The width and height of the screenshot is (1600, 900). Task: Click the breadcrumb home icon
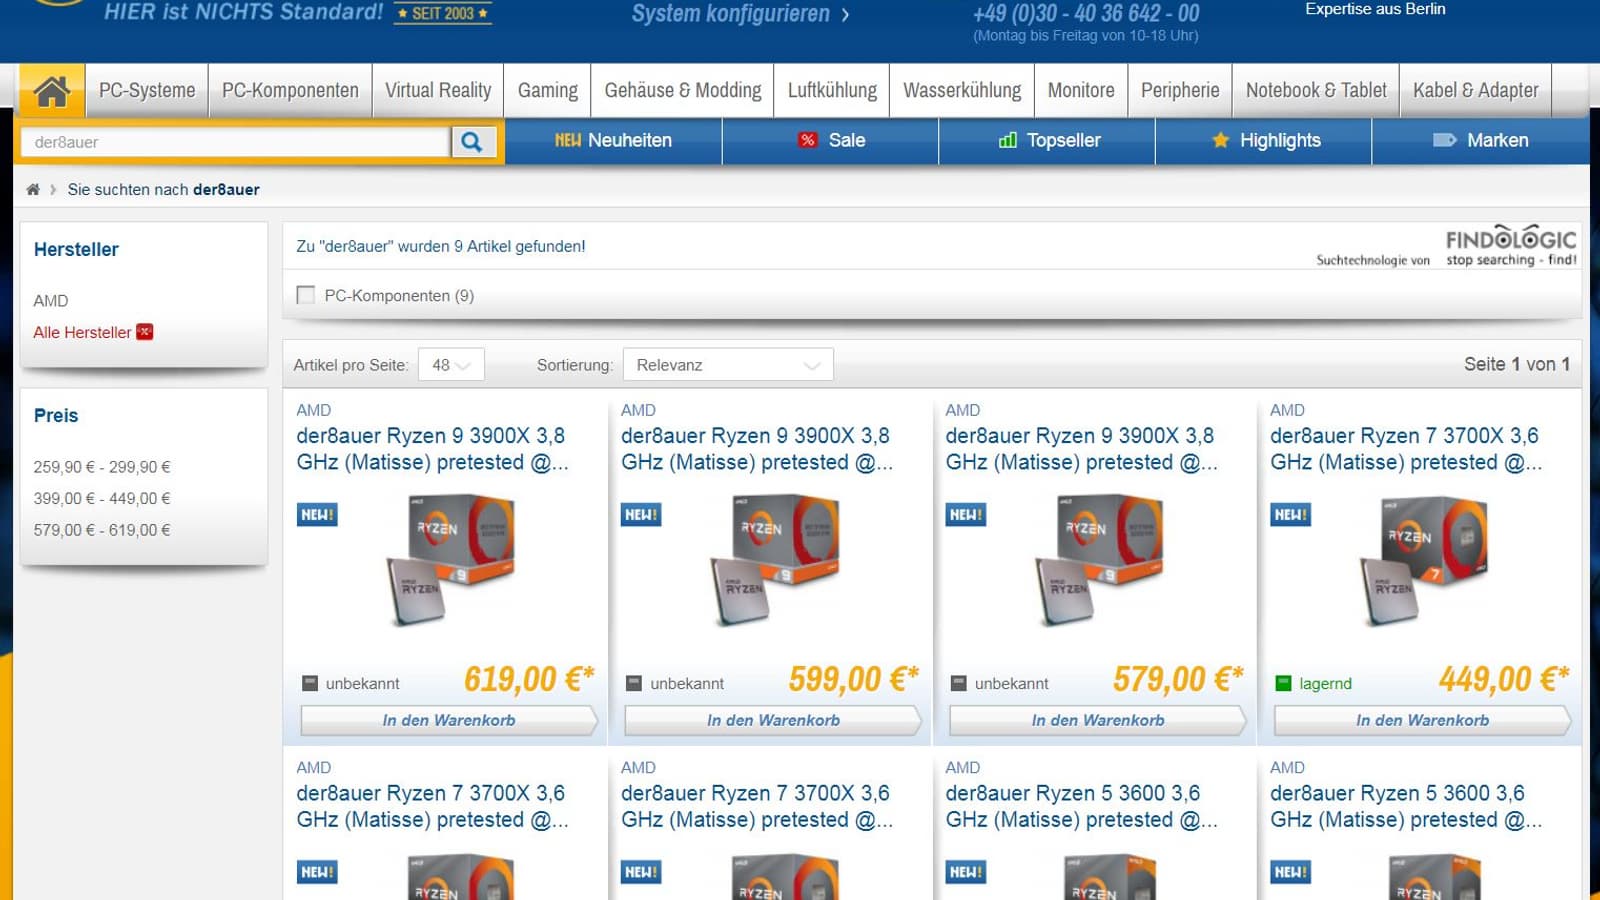[x=33, y=189]
